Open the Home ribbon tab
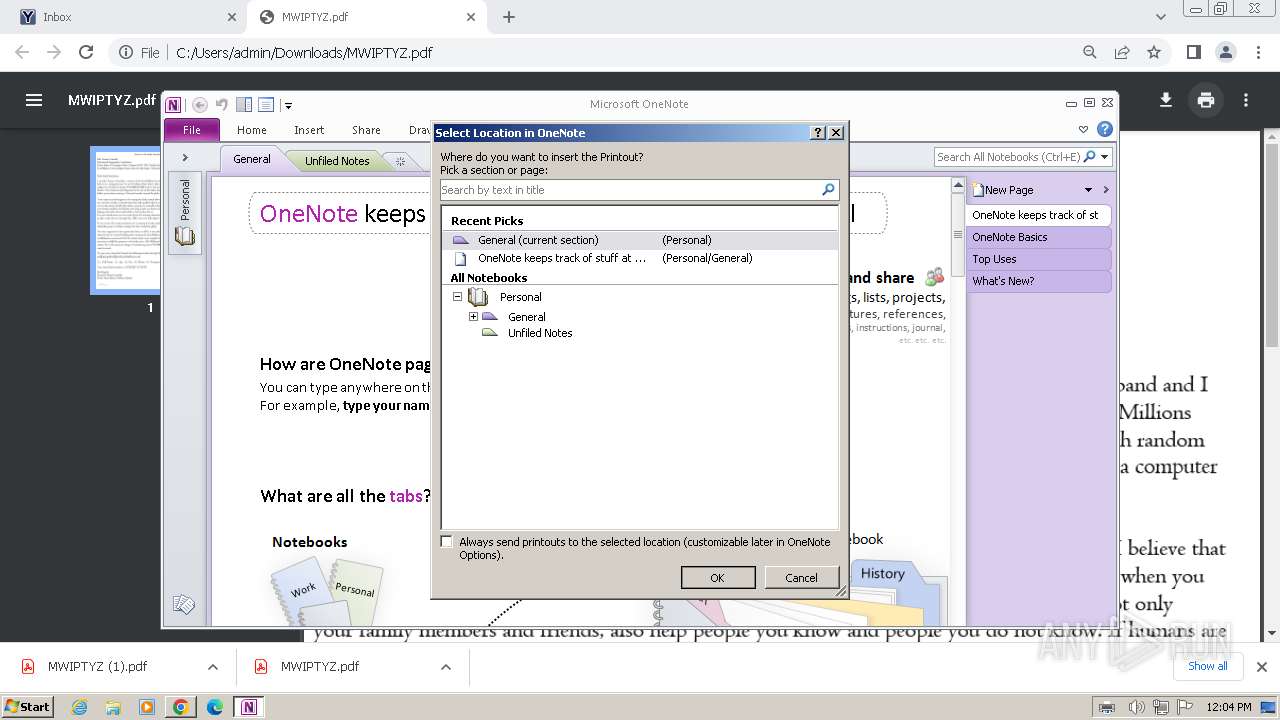Image resolution: width=1280 pixels, height=720 pixels. pos(251,130)
